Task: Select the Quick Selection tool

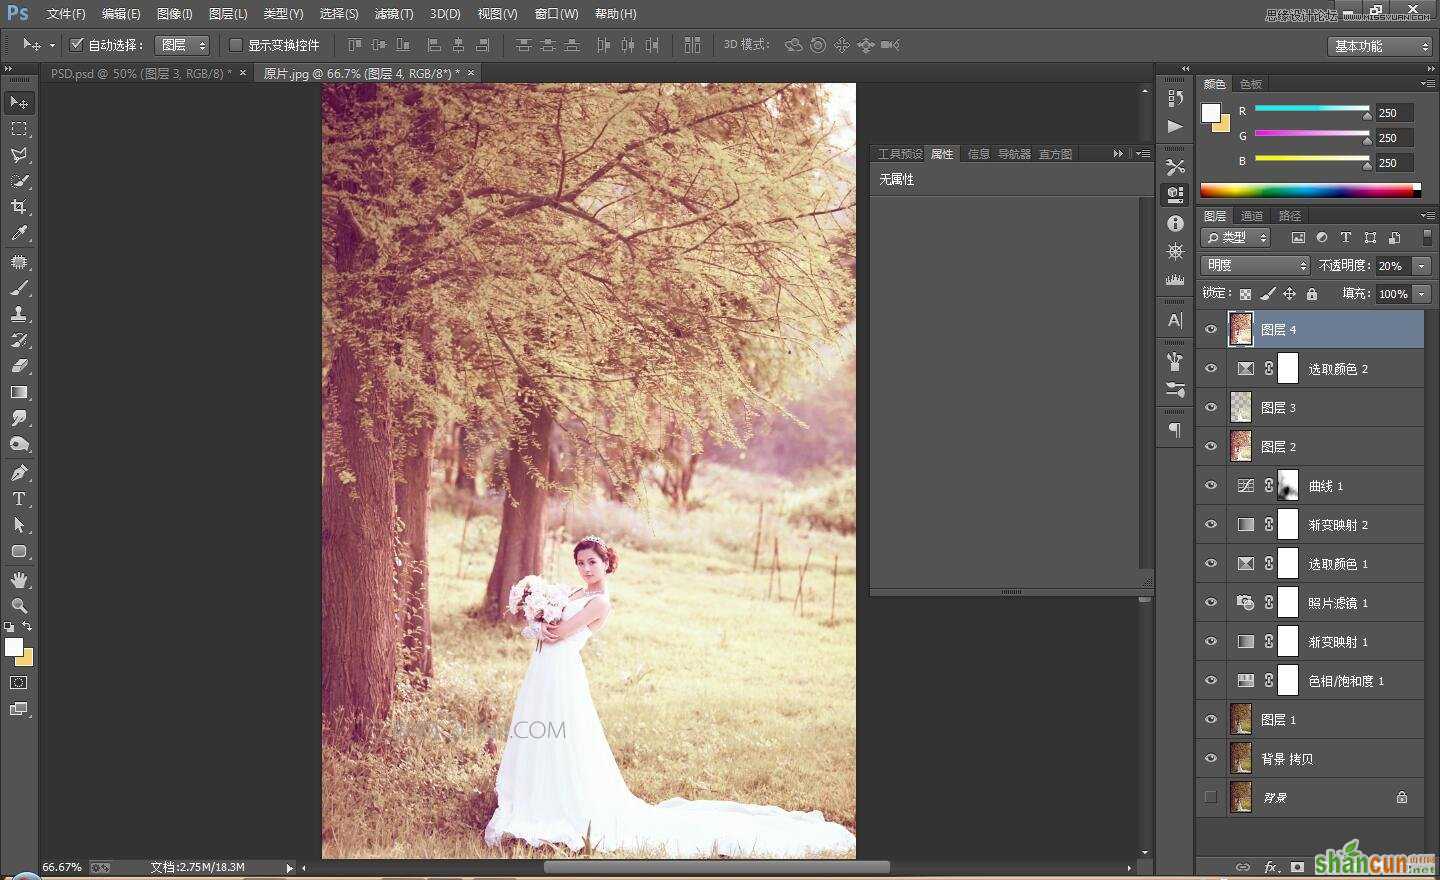Action: click(19, 181)
